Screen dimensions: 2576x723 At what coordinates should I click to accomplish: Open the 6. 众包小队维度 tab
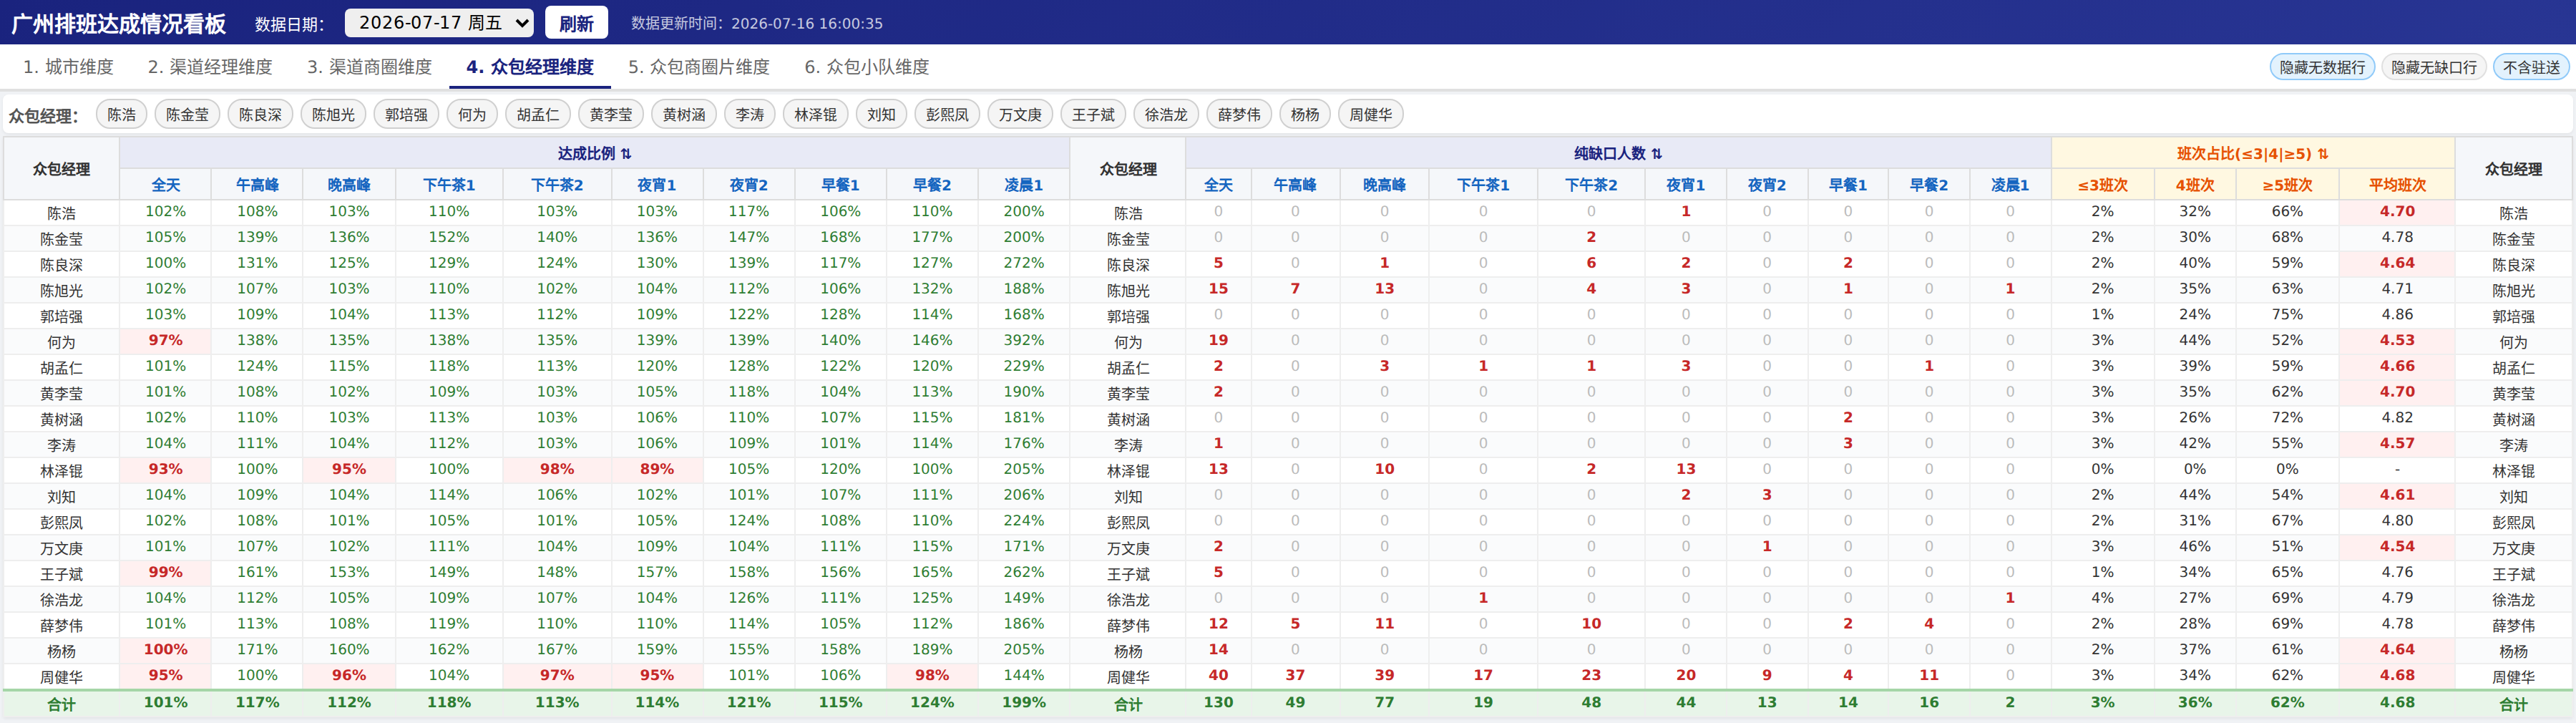867,67
